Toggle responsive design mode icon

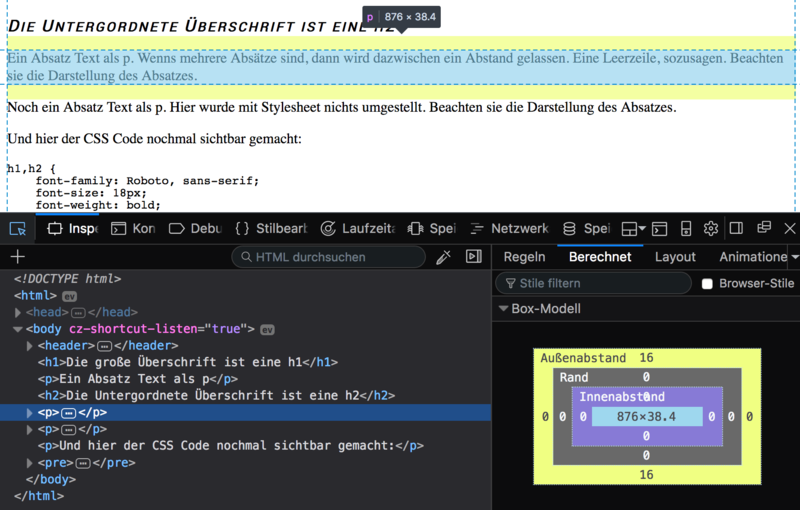(x=686, y=229)
